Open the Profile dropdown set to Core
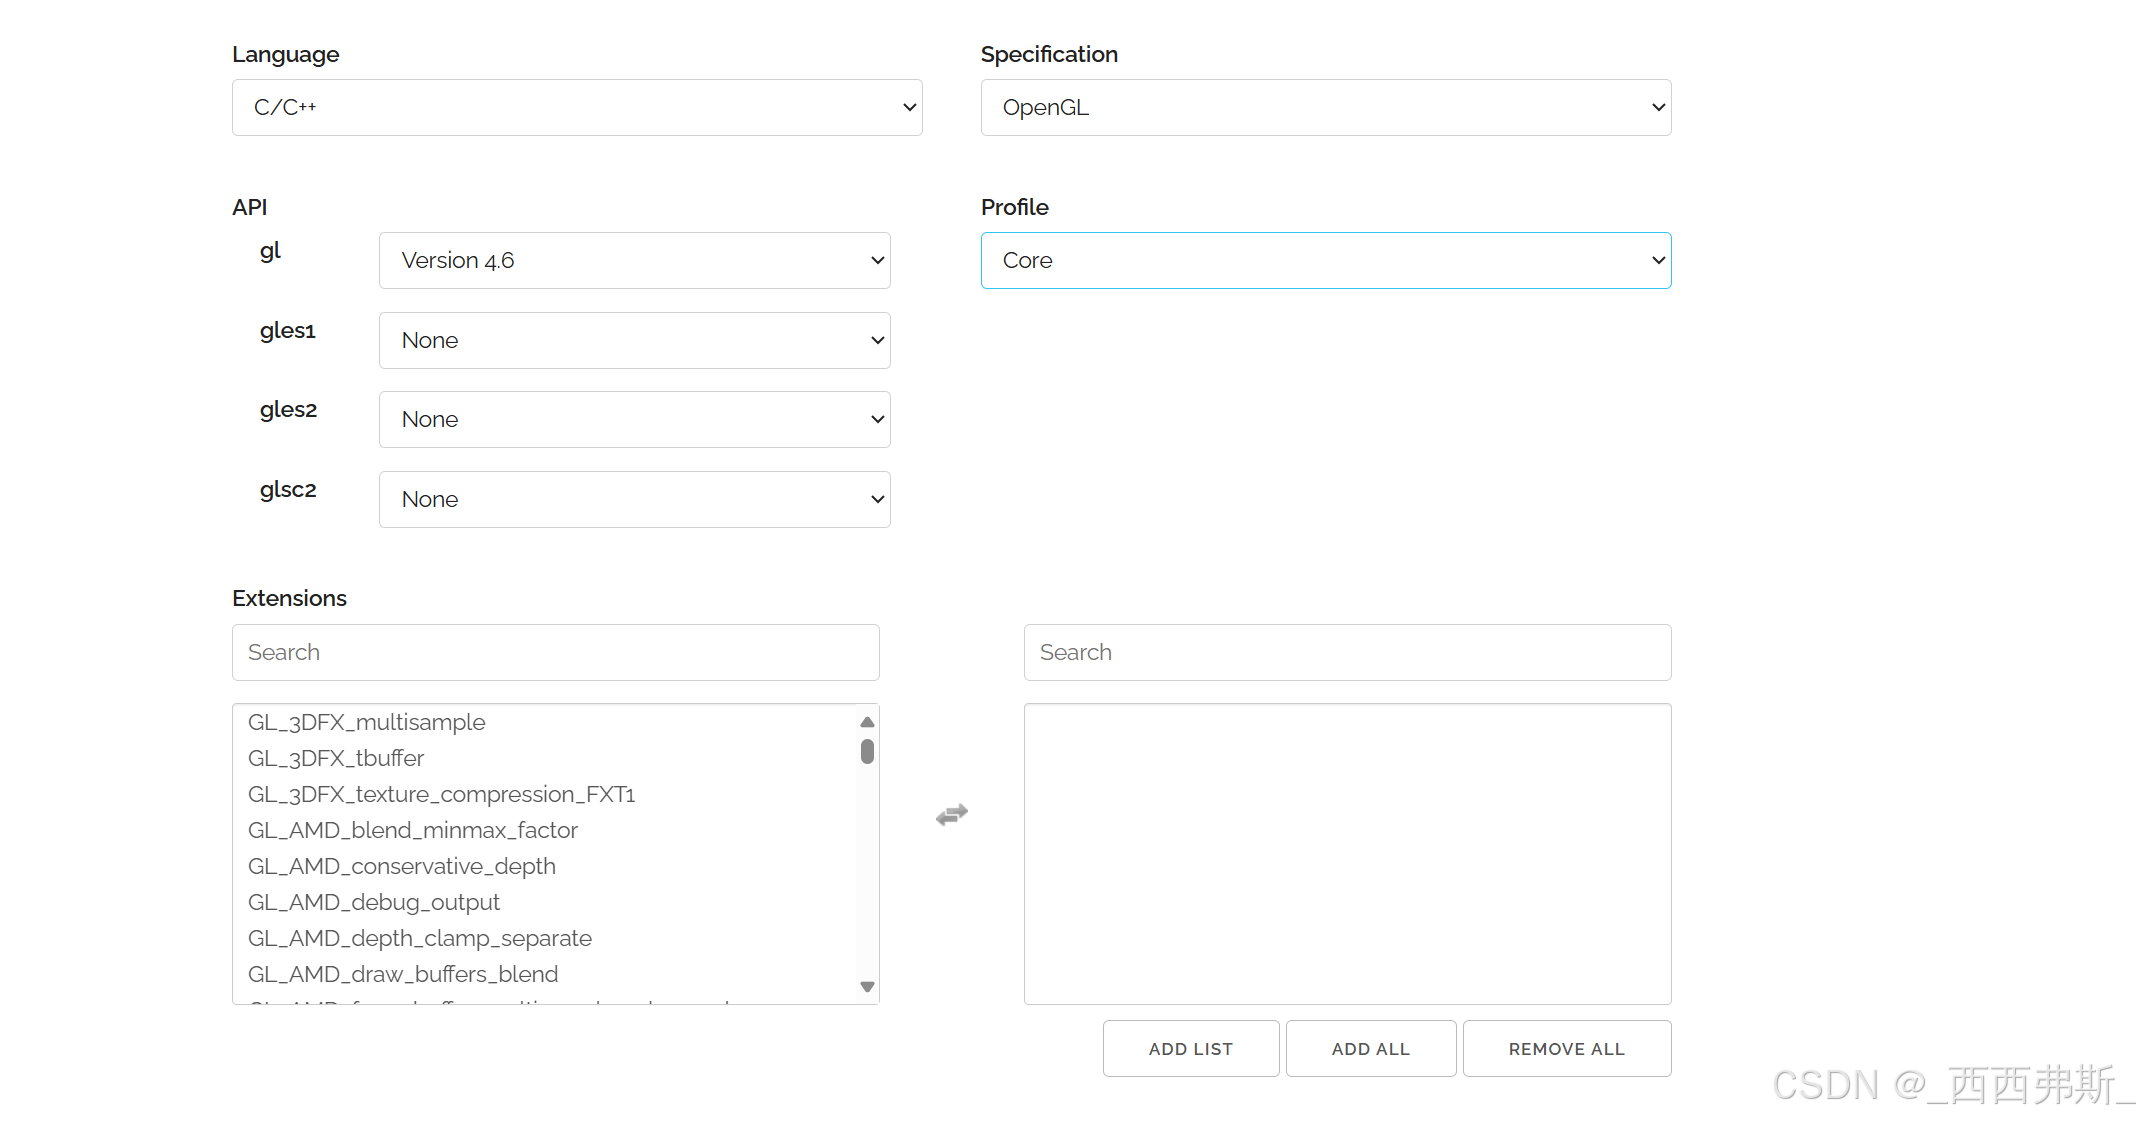Screen dimensions: 2140x1121 click(1325, 261)
